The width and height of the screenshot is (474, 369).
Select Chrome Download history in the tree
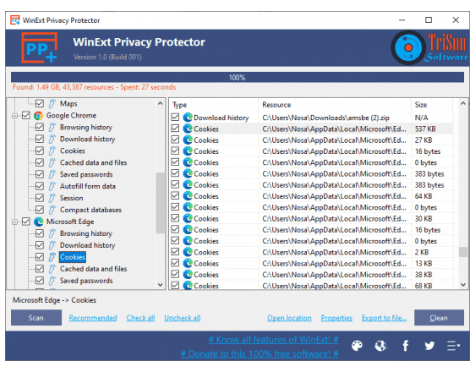[x=87, y=139]
